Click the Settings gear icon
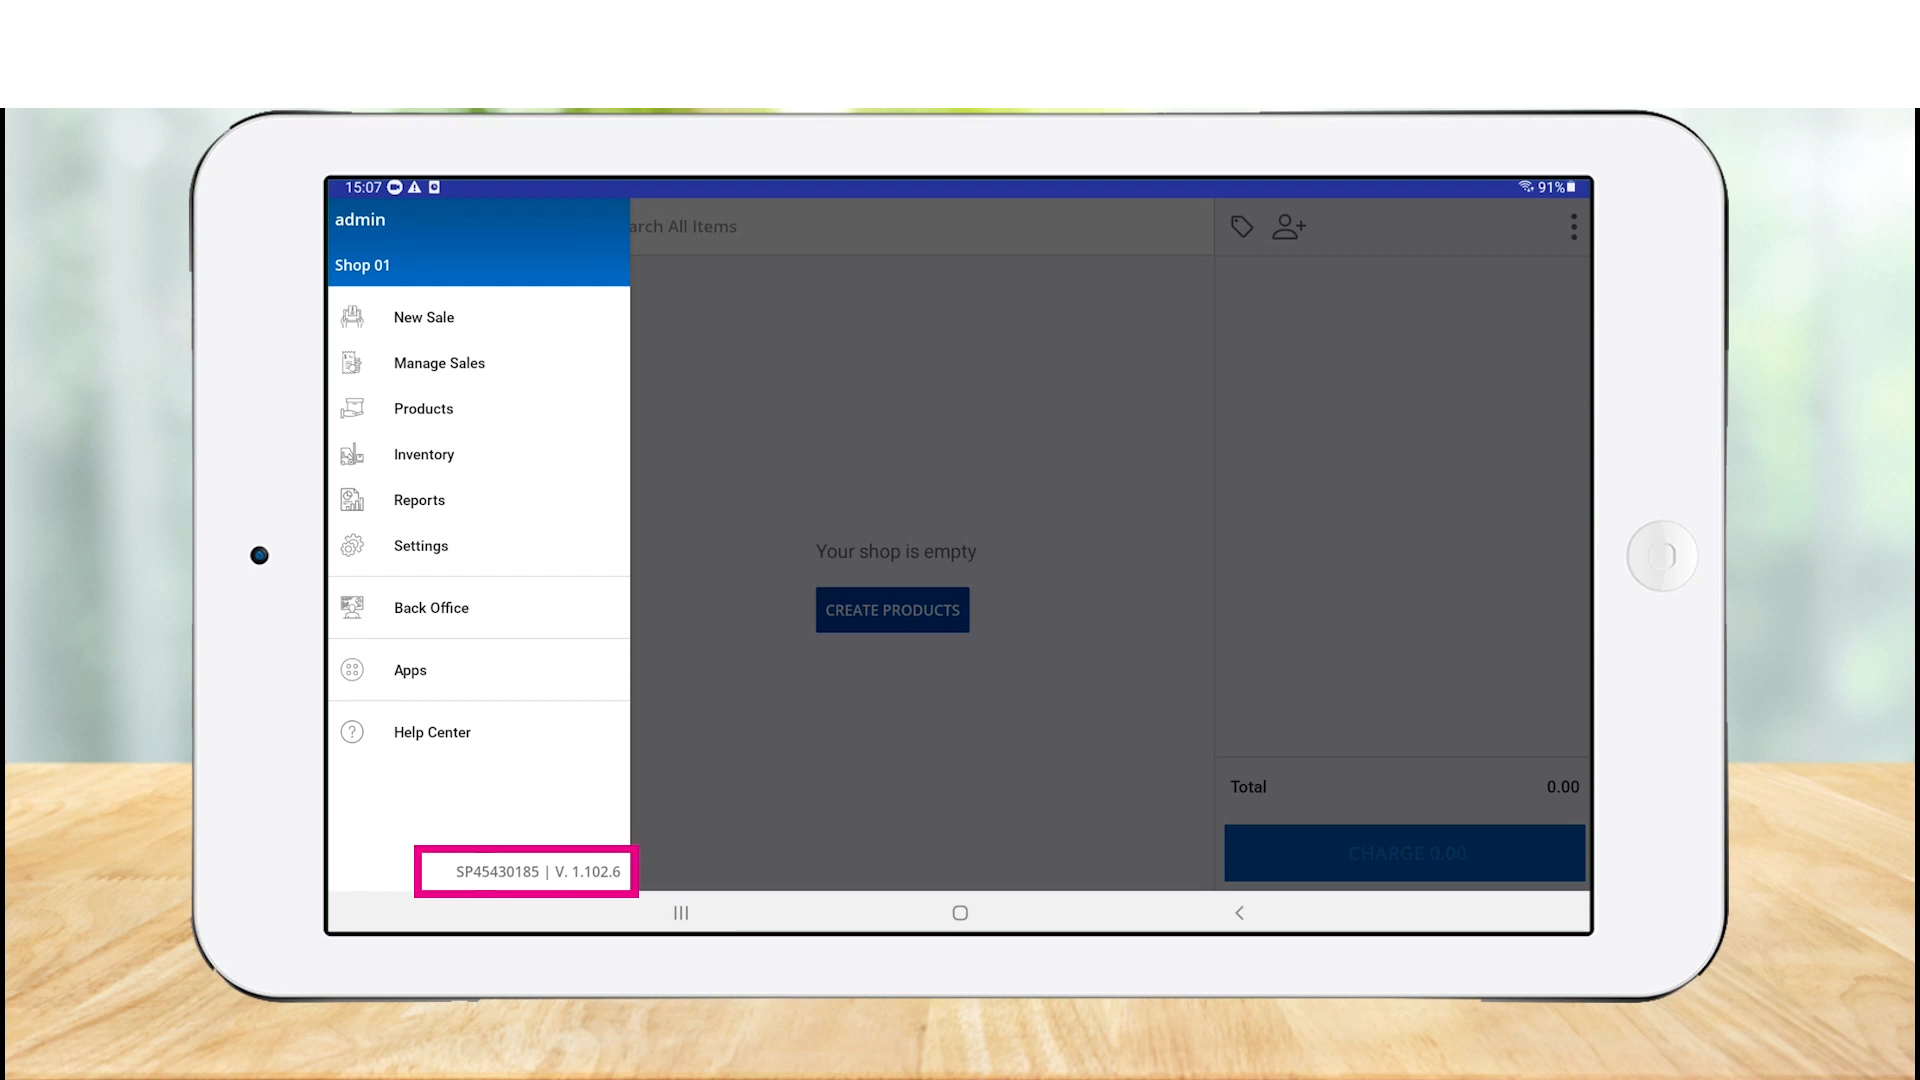This screenshot has height=1080, width=1920. [x=352, y=546]
